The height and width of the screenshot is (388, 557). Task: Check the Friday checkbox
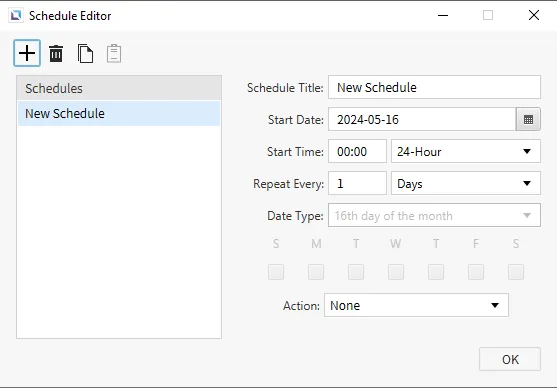coord(476,272)
